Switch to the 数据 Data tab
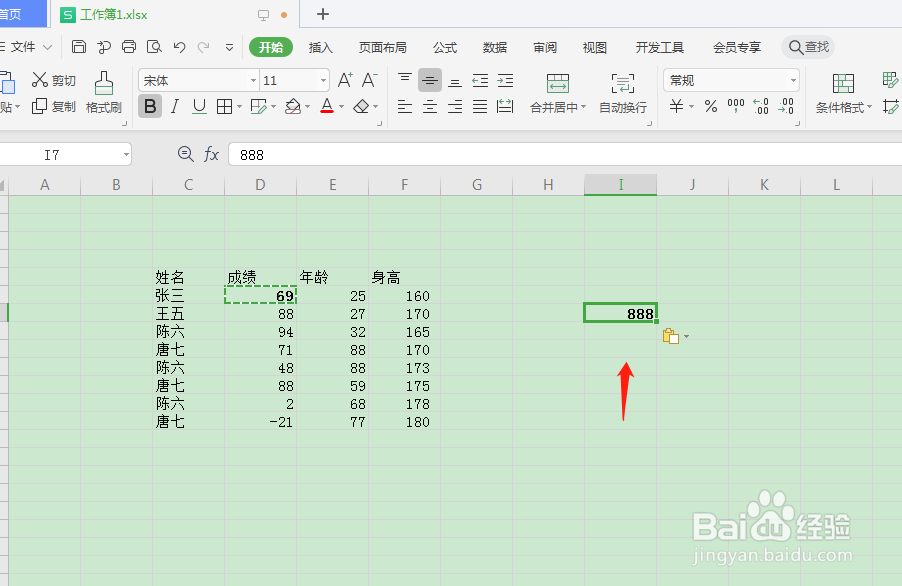Viewport: 902px width, 586px height. tap(495, 47)
